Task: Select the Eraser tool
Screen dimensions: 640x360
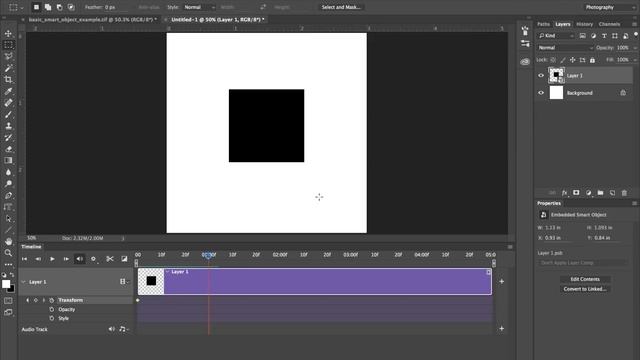Action: coord(8,149)
